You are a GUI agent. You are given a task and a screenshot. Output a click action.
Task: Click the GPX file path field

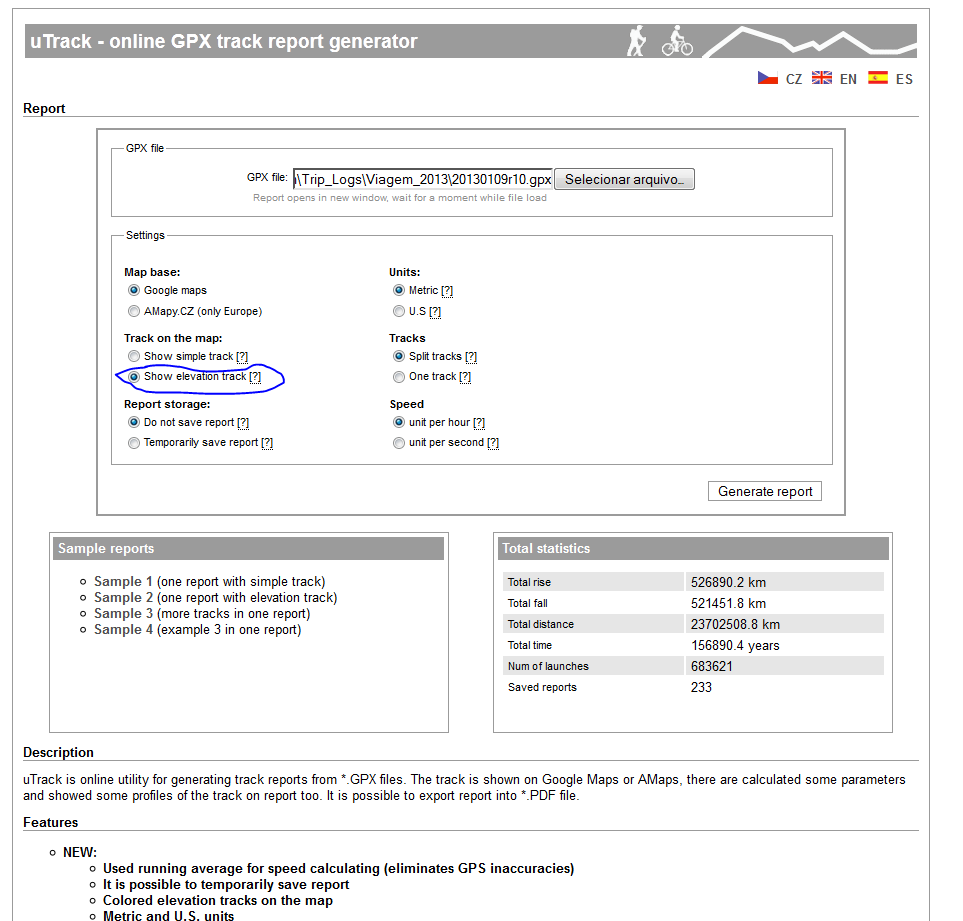click(422, 180)
